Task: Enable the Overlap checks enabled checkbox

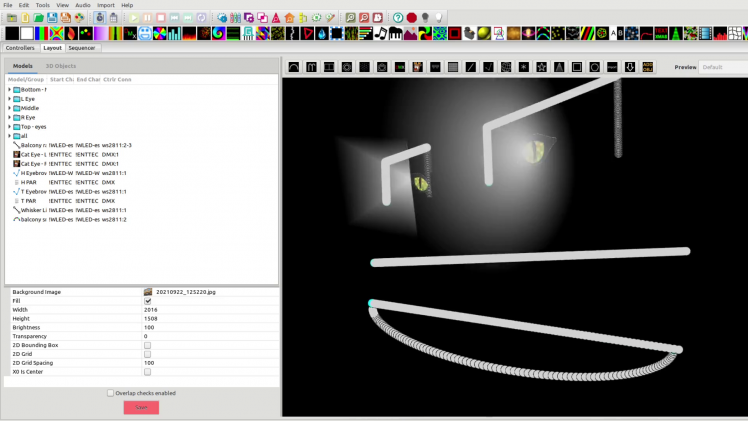Action: (110, 393)
